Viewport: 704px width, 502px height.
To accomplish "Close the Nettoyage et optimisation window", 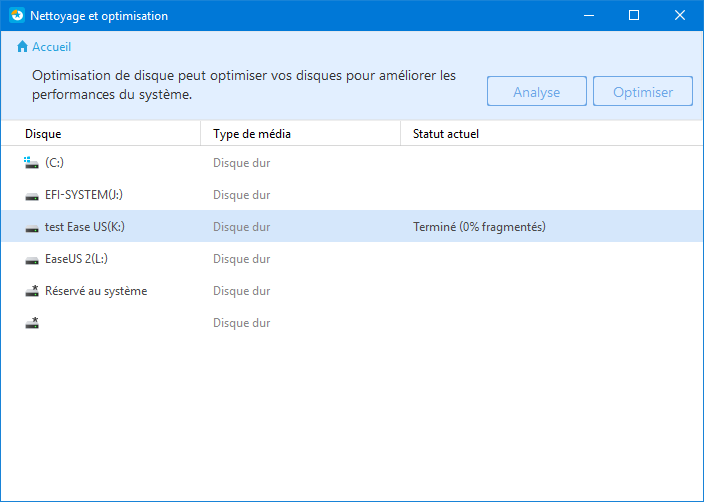I will (680, 15).
